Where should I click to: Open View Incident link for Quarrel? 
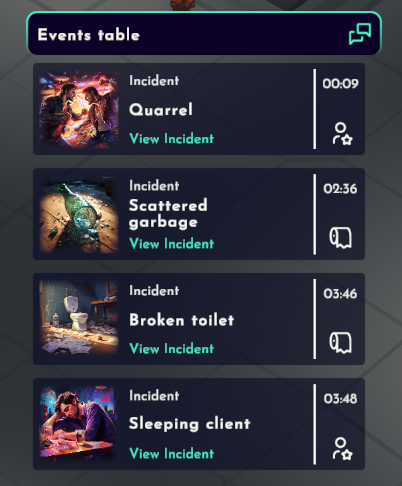pos(171,139)
